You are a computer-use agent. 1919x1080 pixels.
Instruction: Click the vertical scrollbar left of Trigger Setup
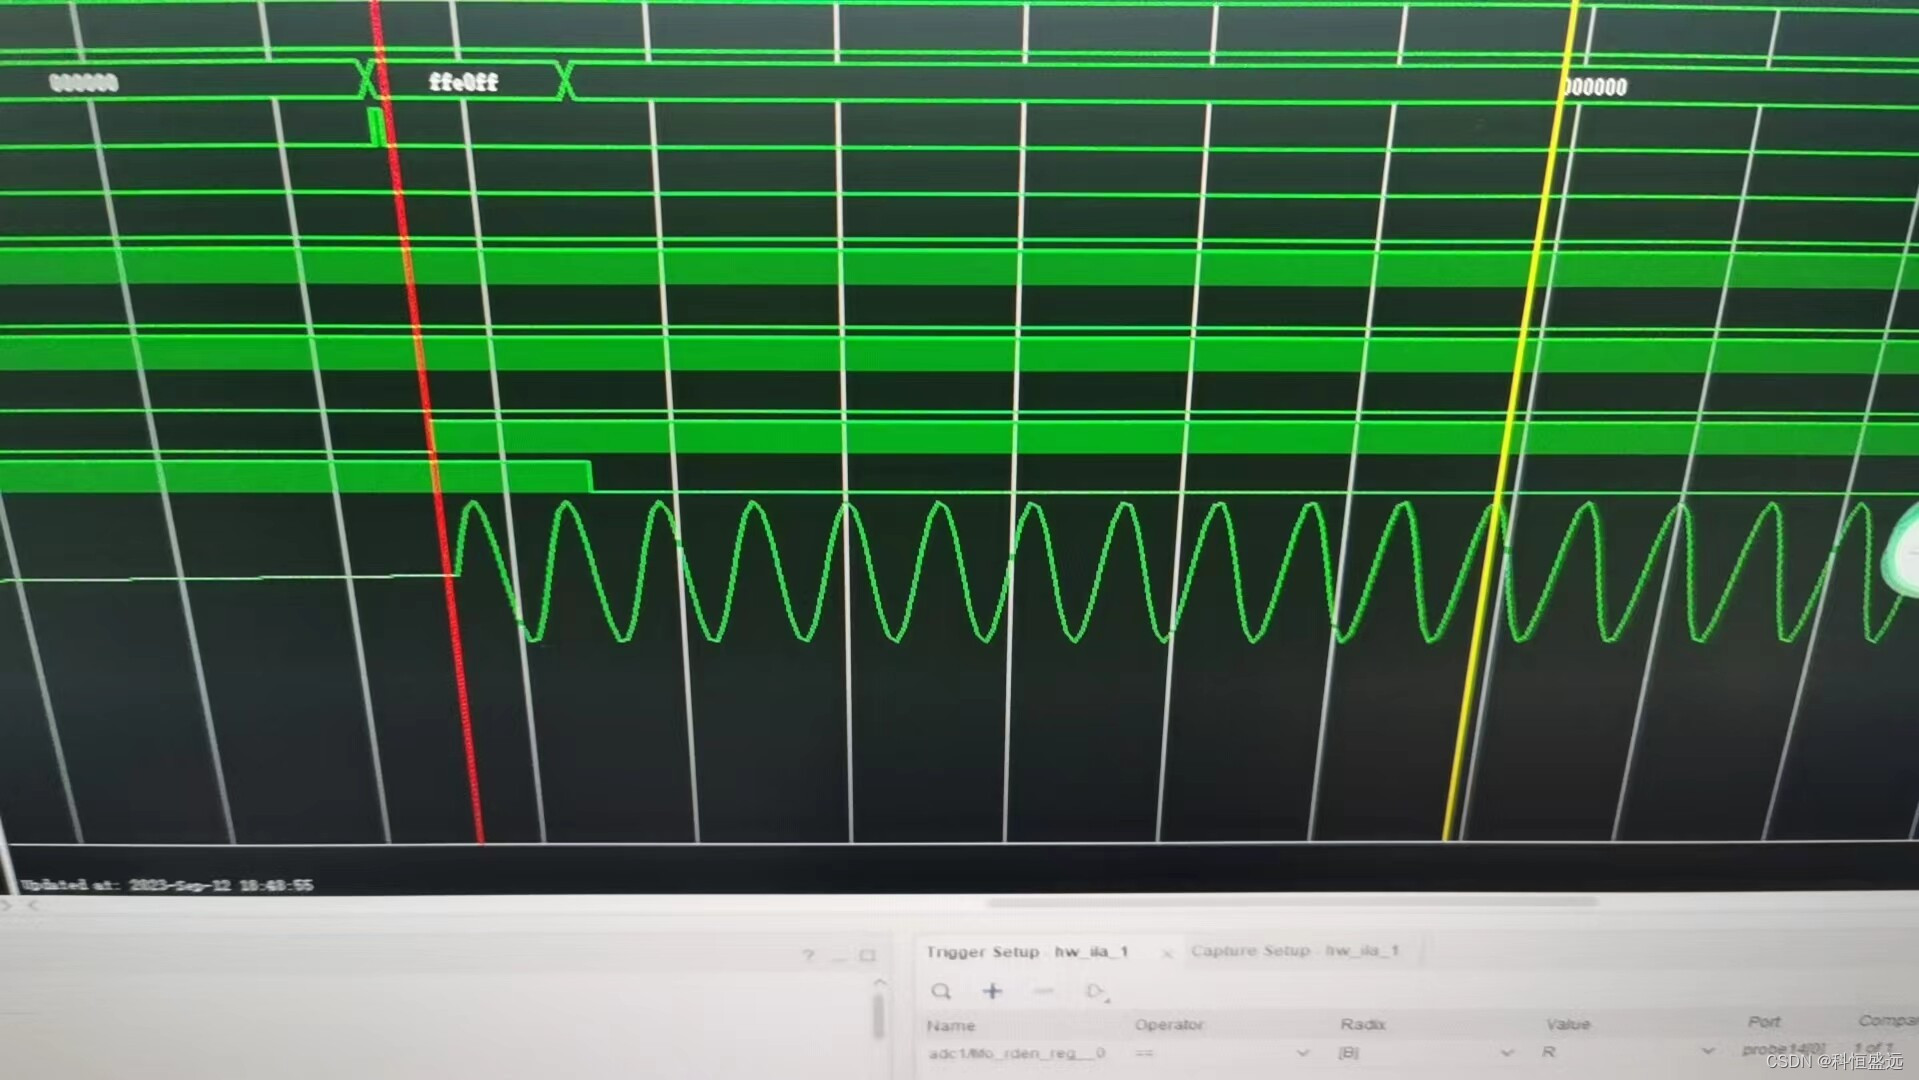pos(879,1017)
